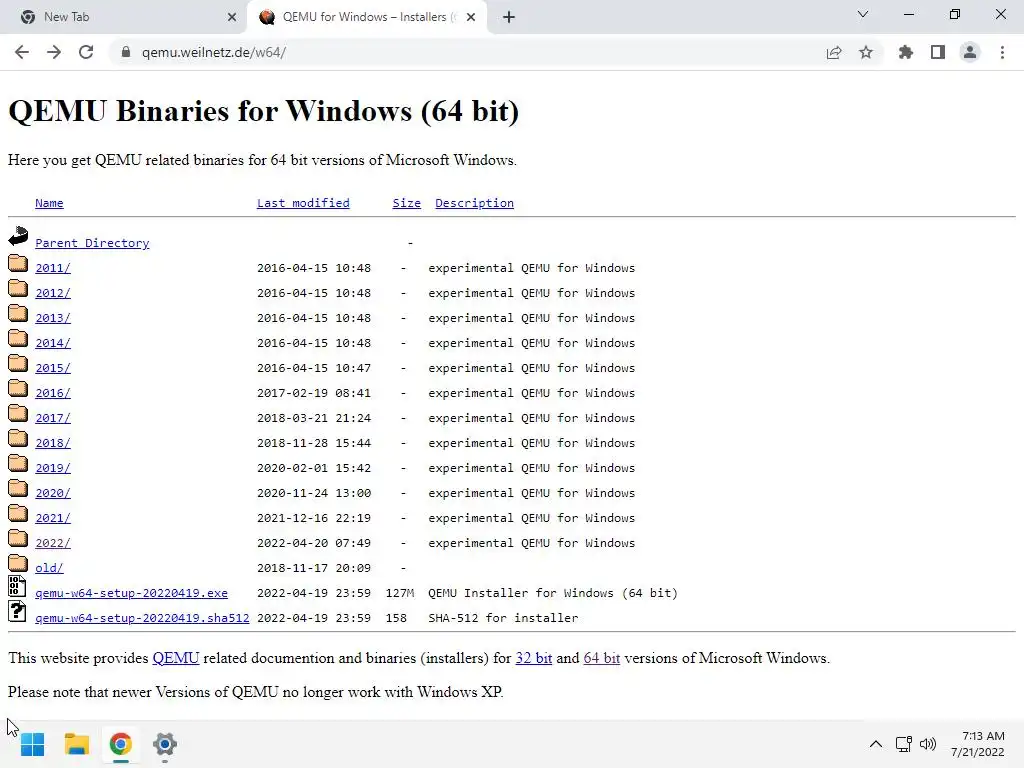Share this page using the share icon
Image resolution: width=1024 pixels, height=768 pixels.
834,52
